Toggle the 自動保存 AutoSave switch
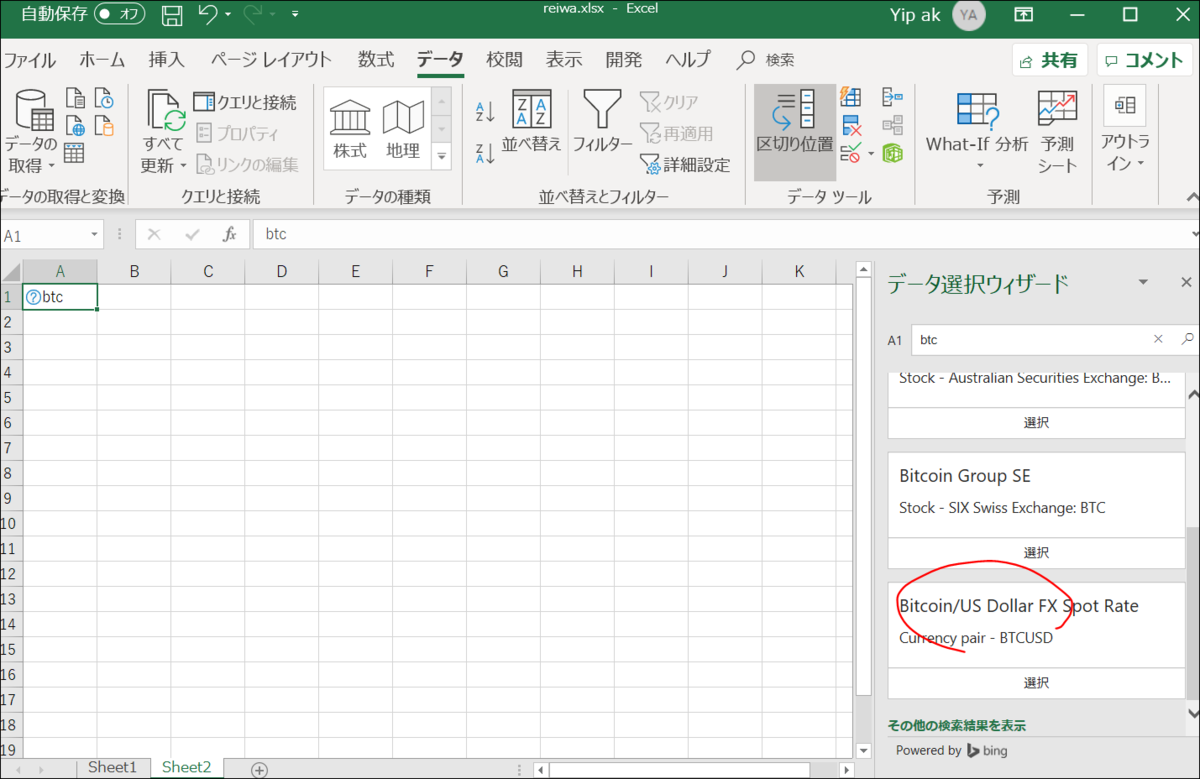 click(119, 15)
